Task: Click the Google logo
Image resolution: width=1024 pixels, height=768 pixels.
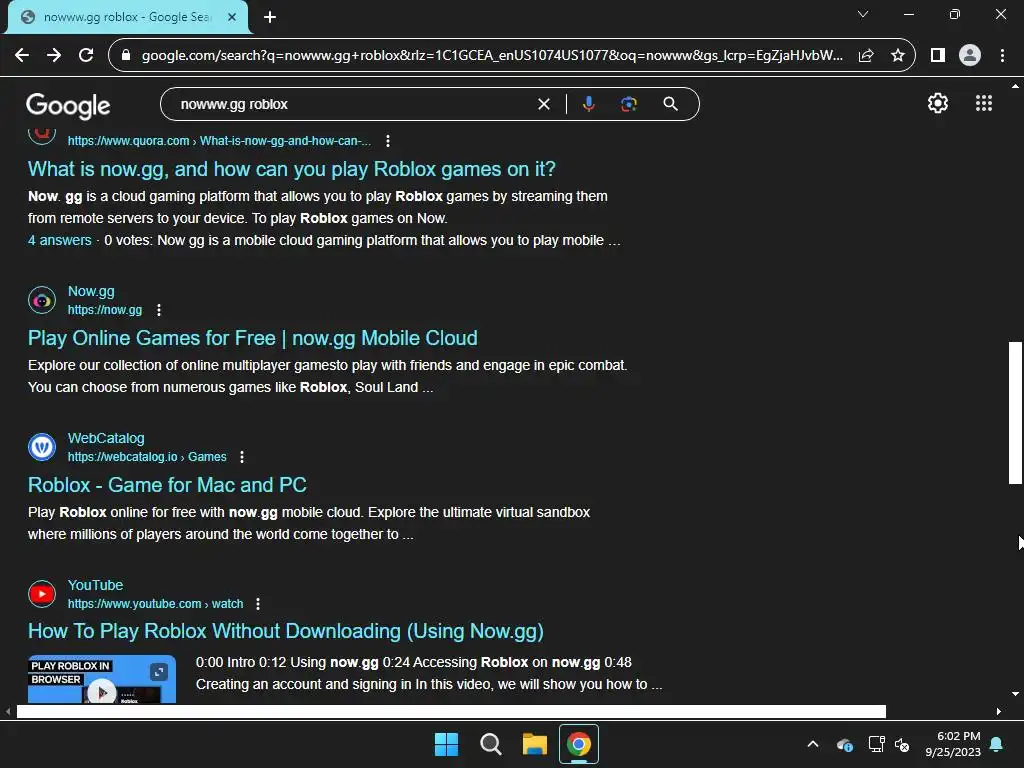Action: click(68, 105)
